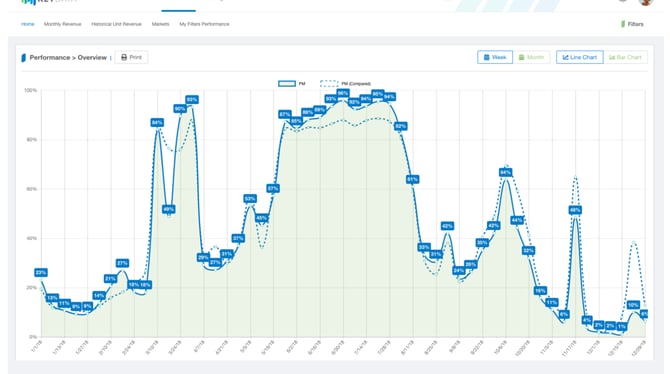Click the 21% data label
Viewport: 670px width, 374px height.
[110, 279]
